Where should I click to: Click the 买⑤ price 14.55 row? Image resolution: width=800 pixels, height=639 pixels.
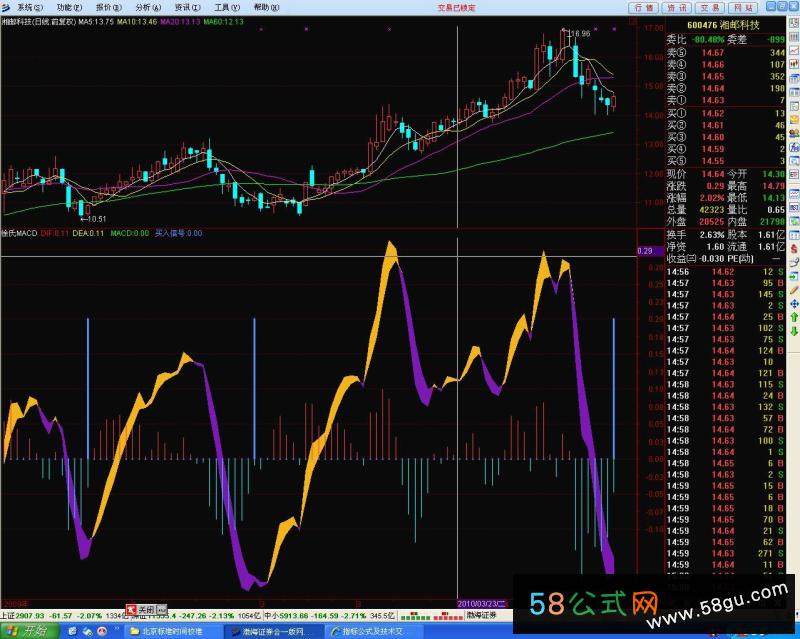click(x=726, y=161)
